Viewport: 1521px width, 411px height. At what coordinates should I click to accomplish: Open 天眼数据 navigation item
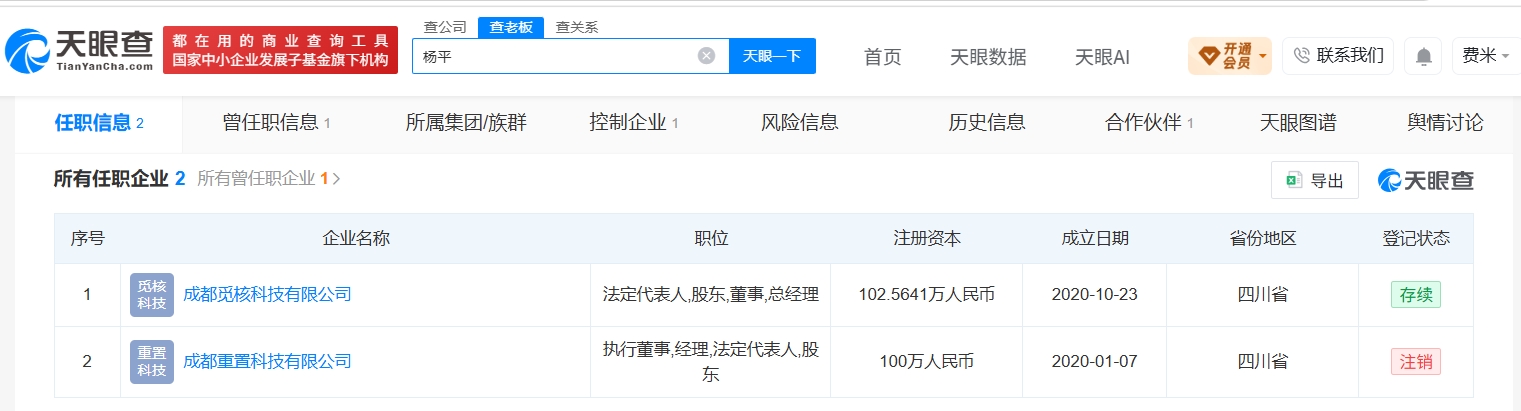[988, 57]
